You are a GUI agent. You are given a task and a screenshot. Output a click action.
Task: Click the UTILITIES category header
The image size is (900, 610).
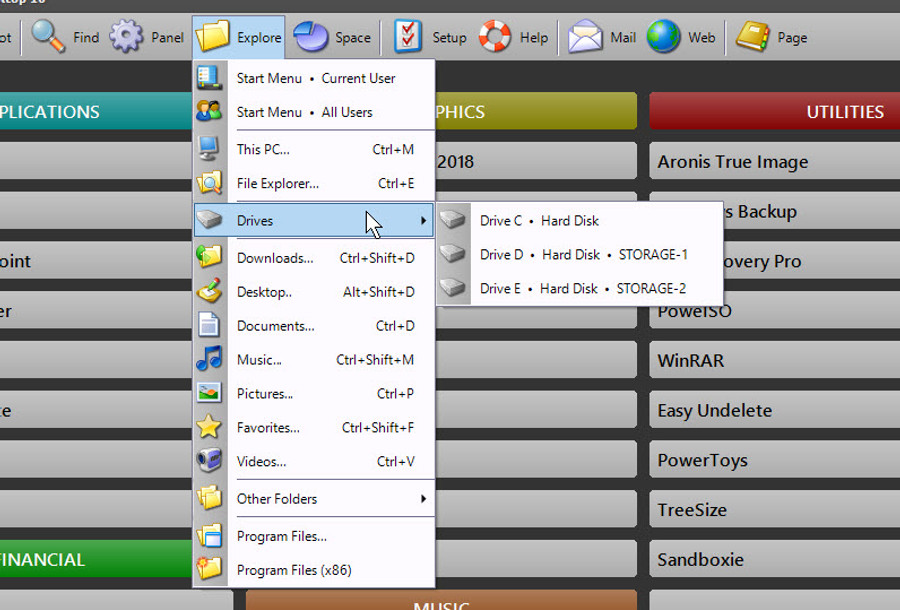(x=774, y=111)
